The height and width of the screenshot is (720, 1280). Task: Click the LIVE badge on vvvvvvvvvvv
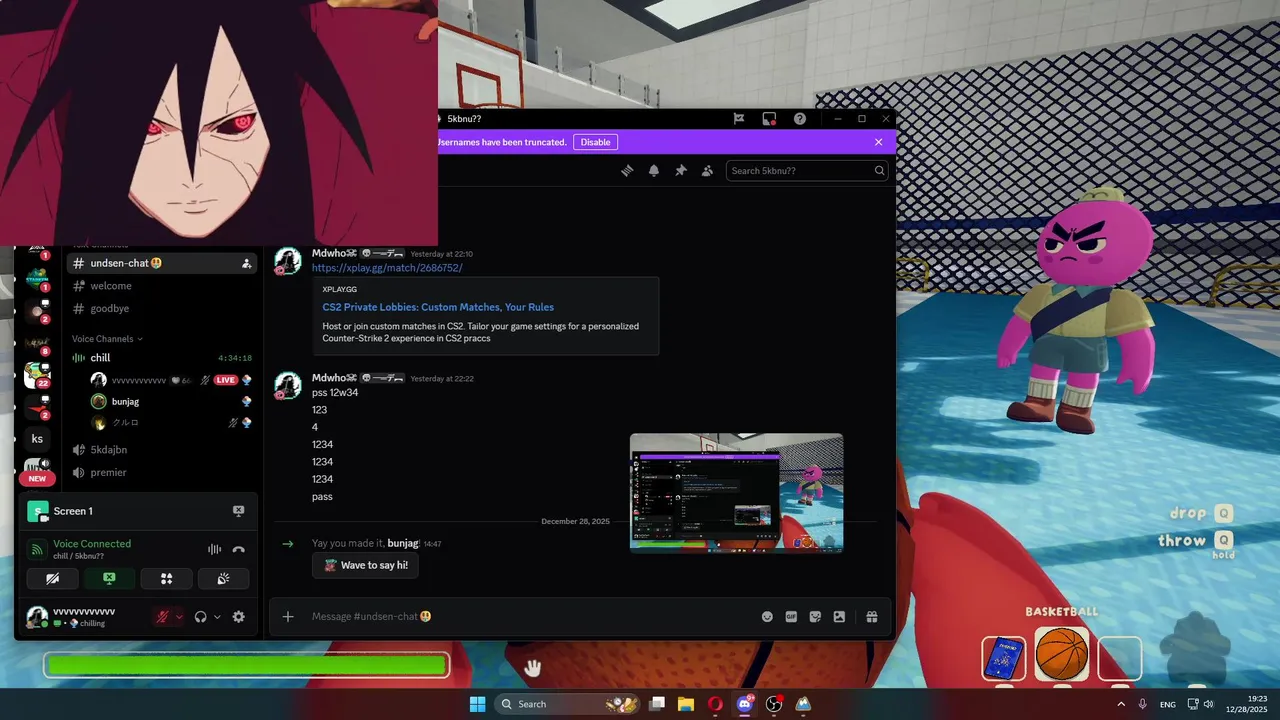[x=225, y=380]
